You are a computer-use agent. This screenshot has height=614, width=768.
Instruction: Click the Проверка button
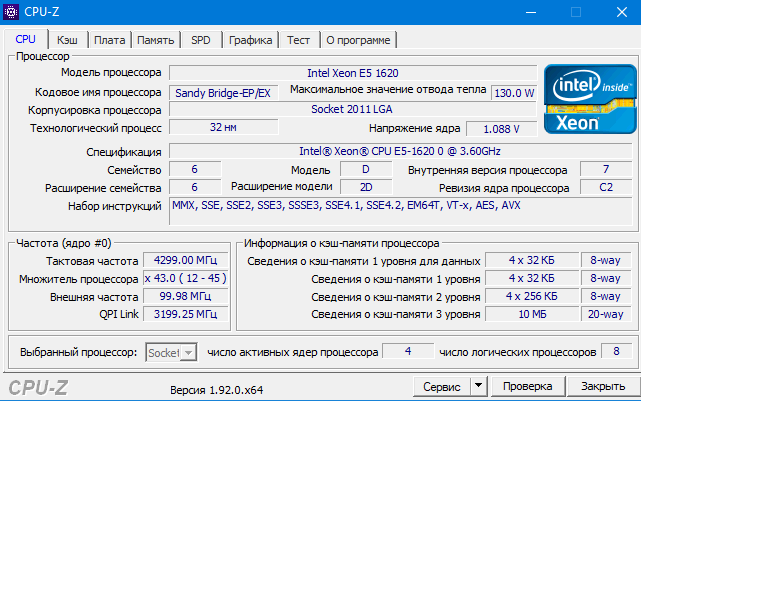tap(528, 386)
